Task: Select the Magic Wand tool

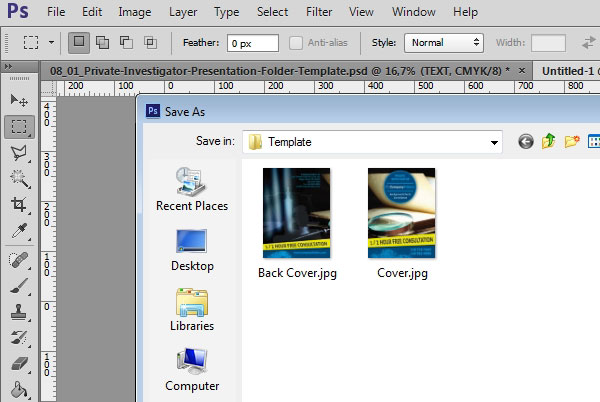Action: [x=19, y=179]
